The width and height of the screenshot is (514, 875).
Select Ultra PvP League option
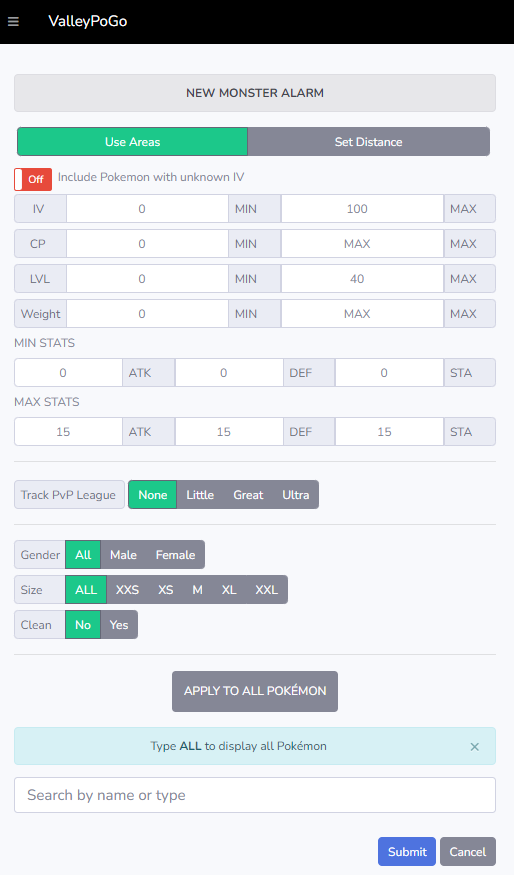[x=296, y=495]
